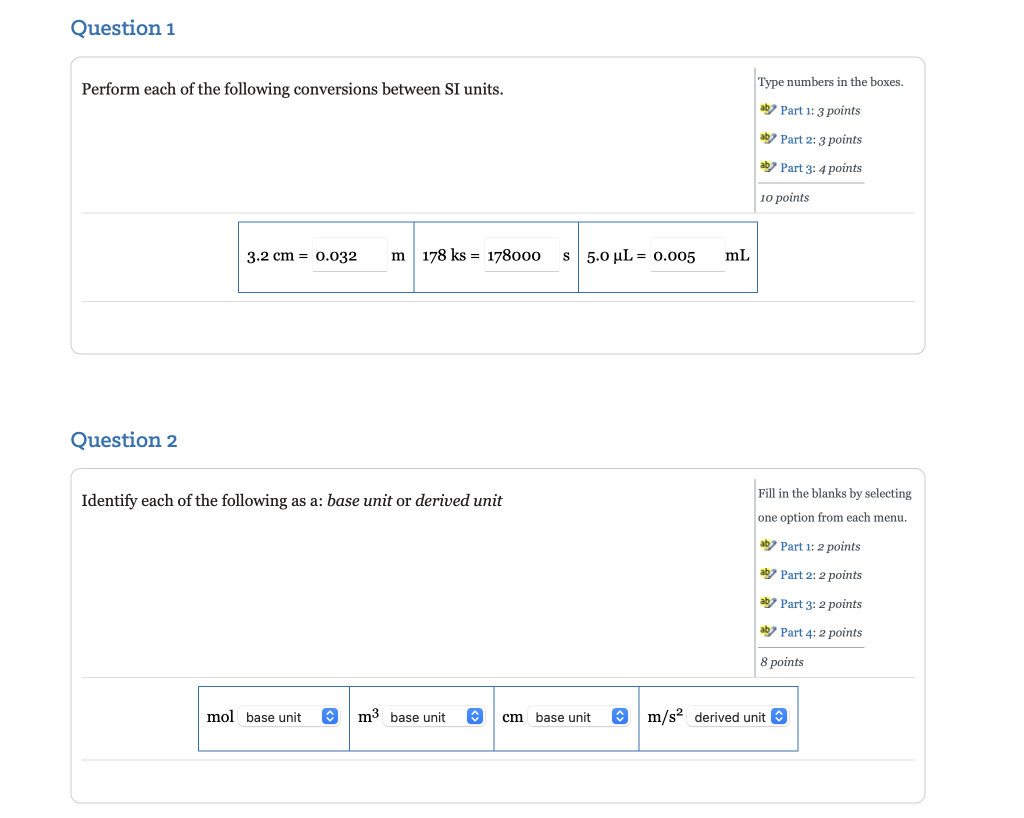Select the 'ab' edit icon beside Part 3 in Question 2
This screenshot has width=1024, height=818.
pyautogui.click(x=766, y=603)
